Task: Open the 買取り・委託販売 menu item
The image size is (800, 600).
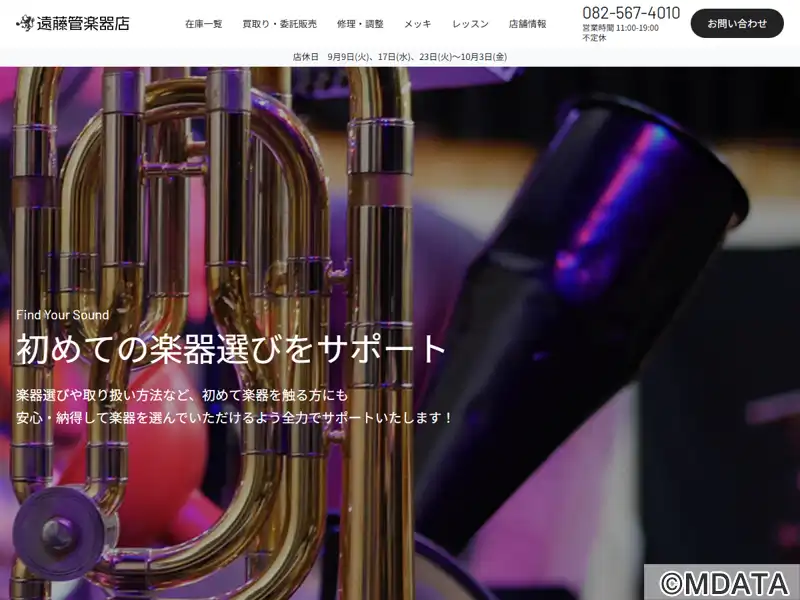Action: click(280, 24)
